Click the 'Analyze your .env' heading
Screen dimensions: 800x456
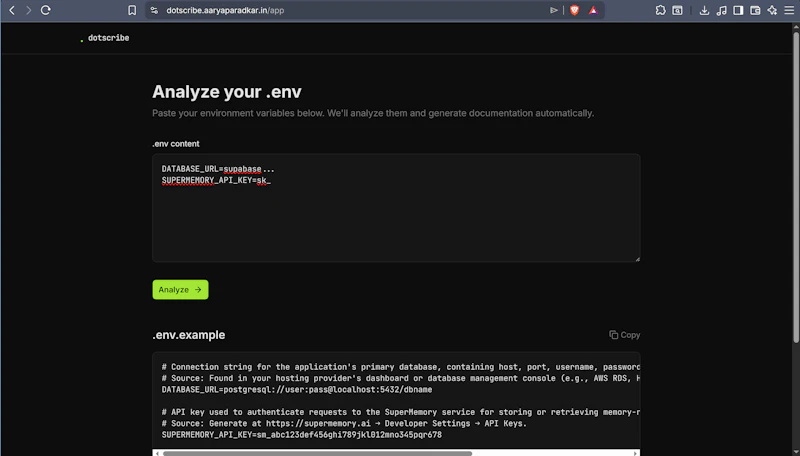click(227, 92)
